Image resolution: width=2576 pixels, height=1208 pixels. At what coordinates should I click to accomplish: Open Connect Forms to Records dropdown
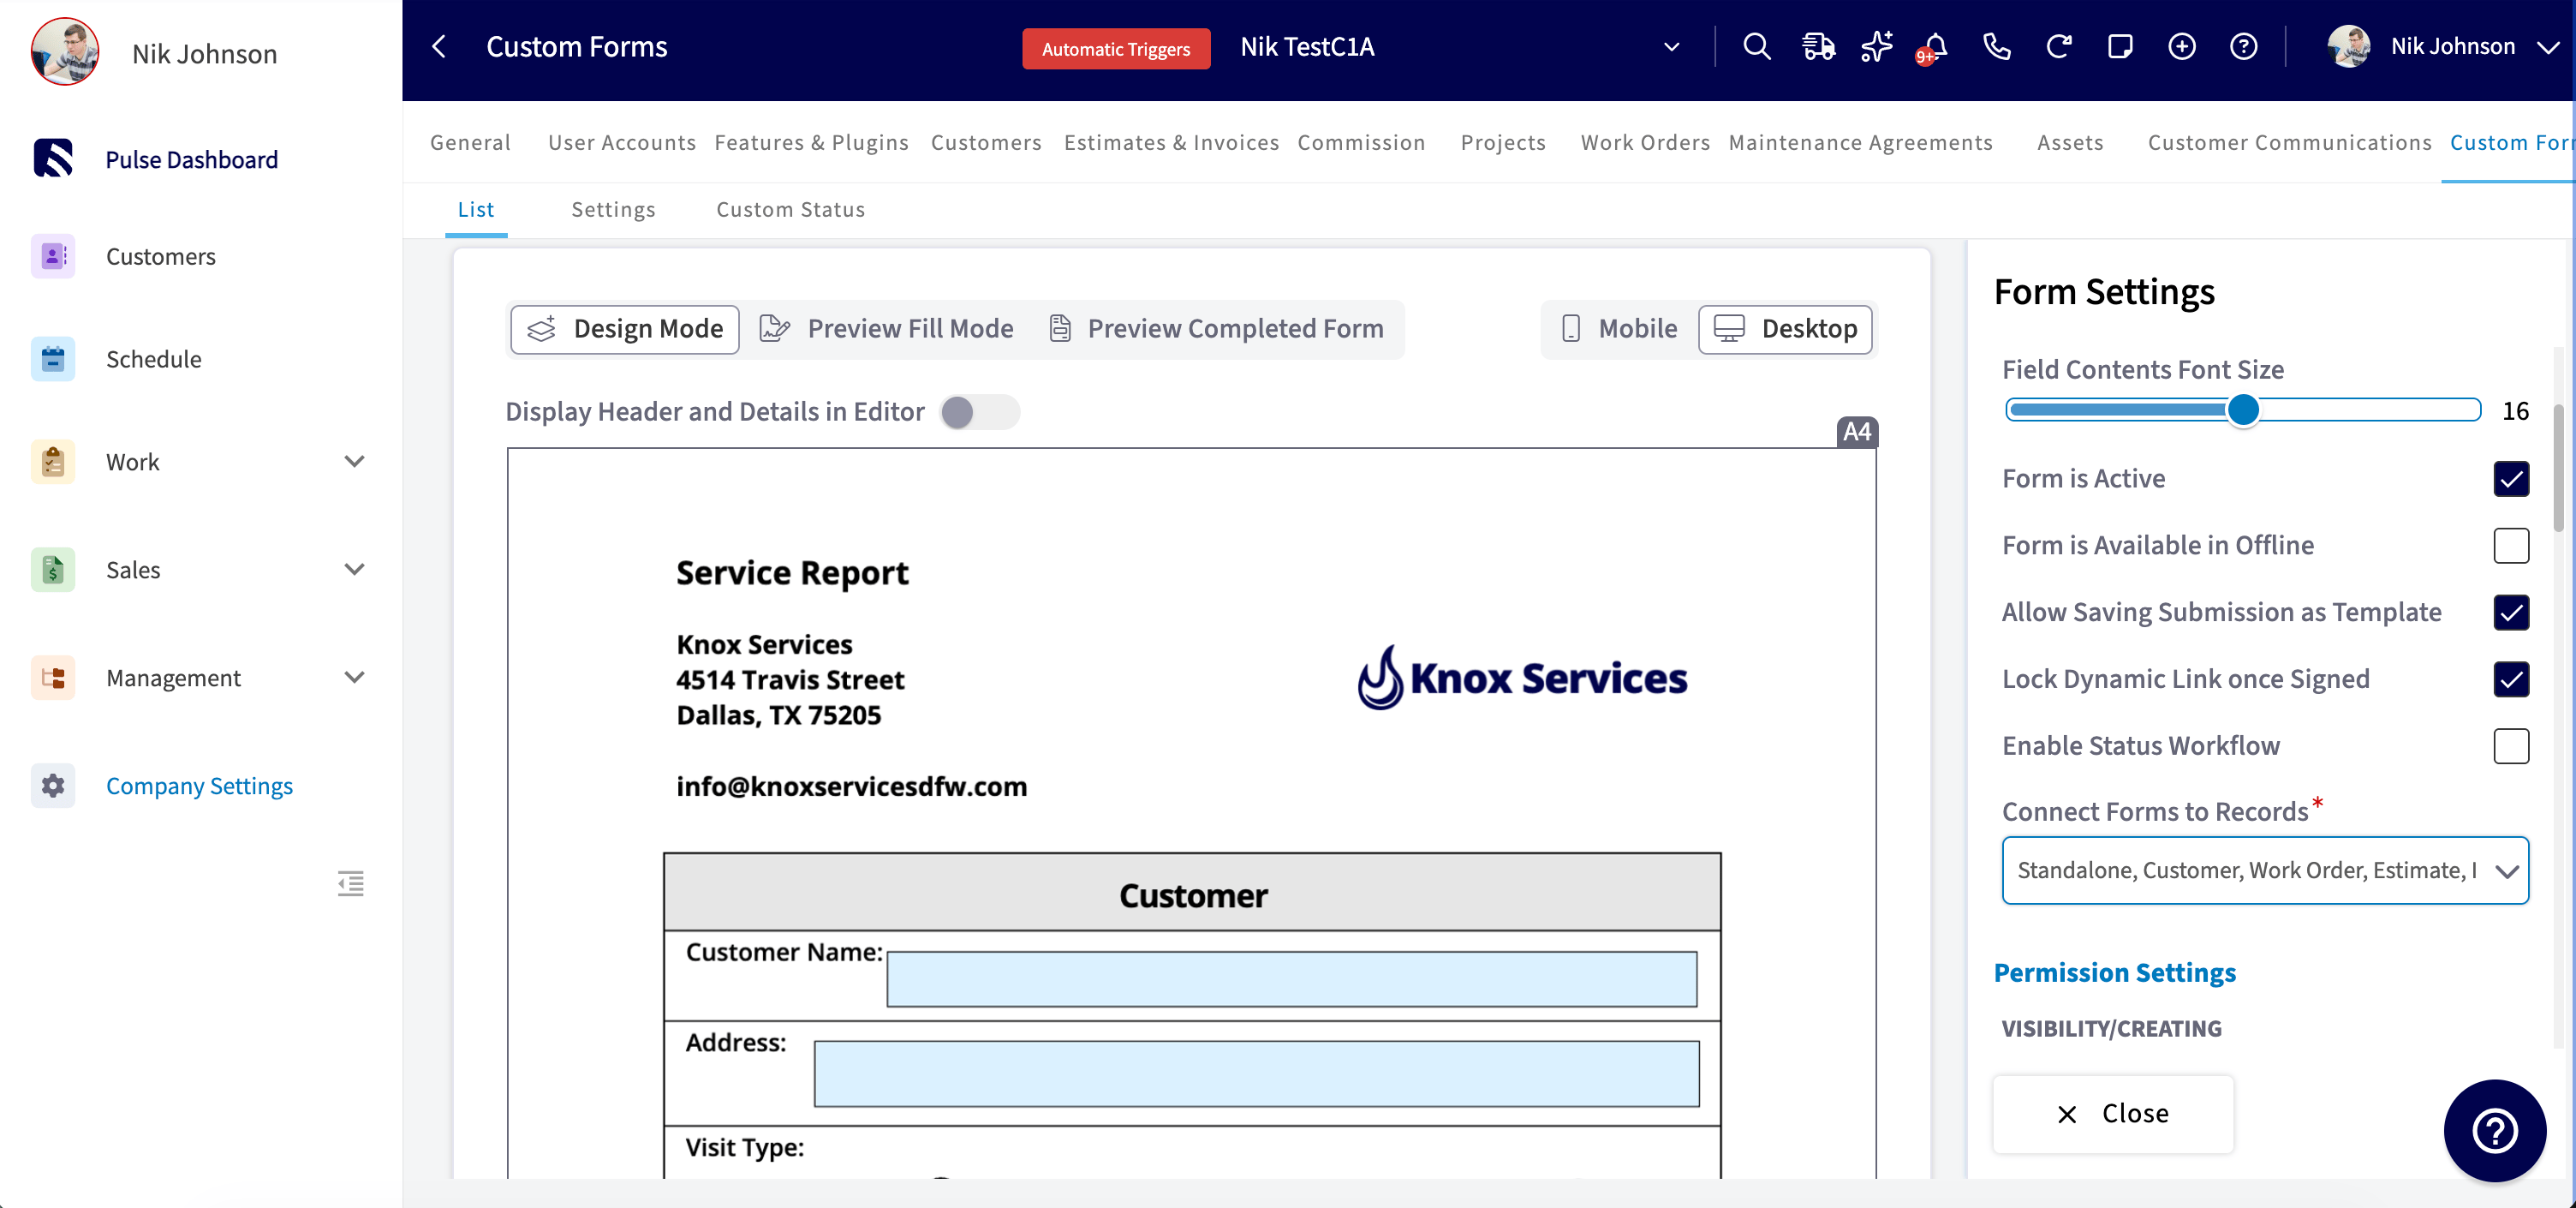coord(2265,870)
